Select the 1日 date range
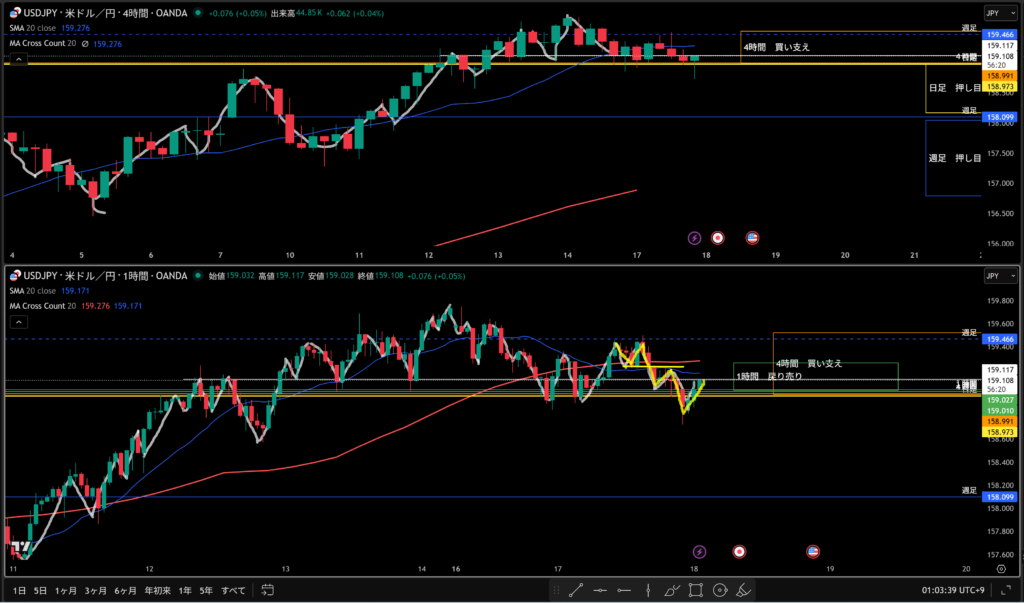 pyautogui.click(x=20, y=591)
